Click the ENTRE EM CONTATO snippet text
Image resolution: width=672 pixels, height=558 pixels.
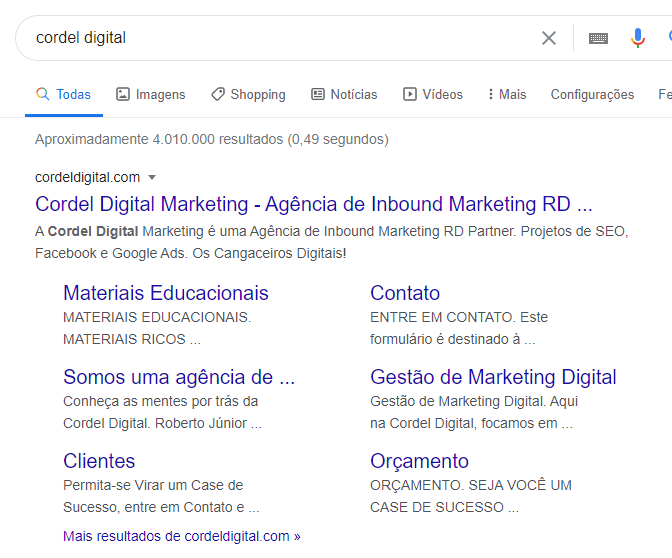point(459,328)
